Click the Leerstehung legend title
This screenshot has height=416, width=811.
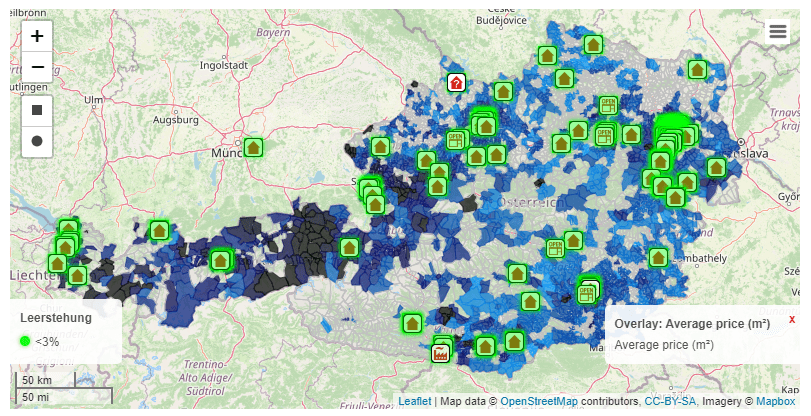[x=56, y=318]
